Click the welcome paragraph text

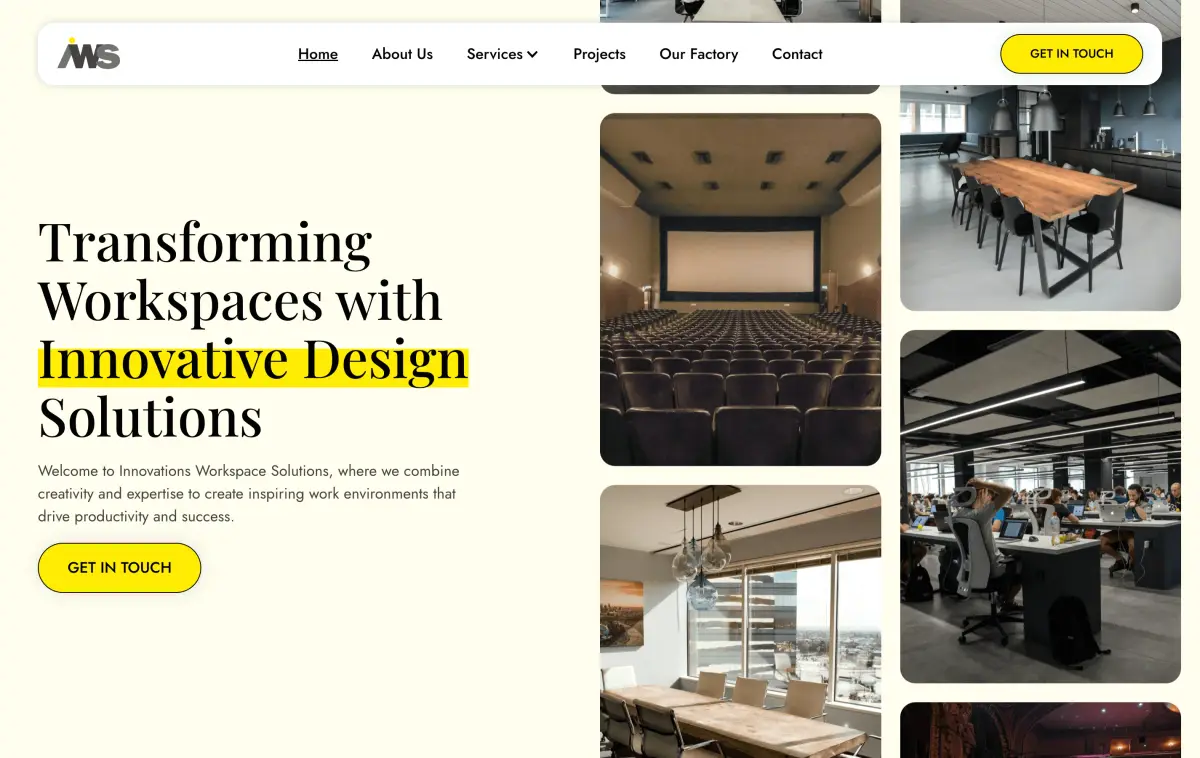[248, 493]
